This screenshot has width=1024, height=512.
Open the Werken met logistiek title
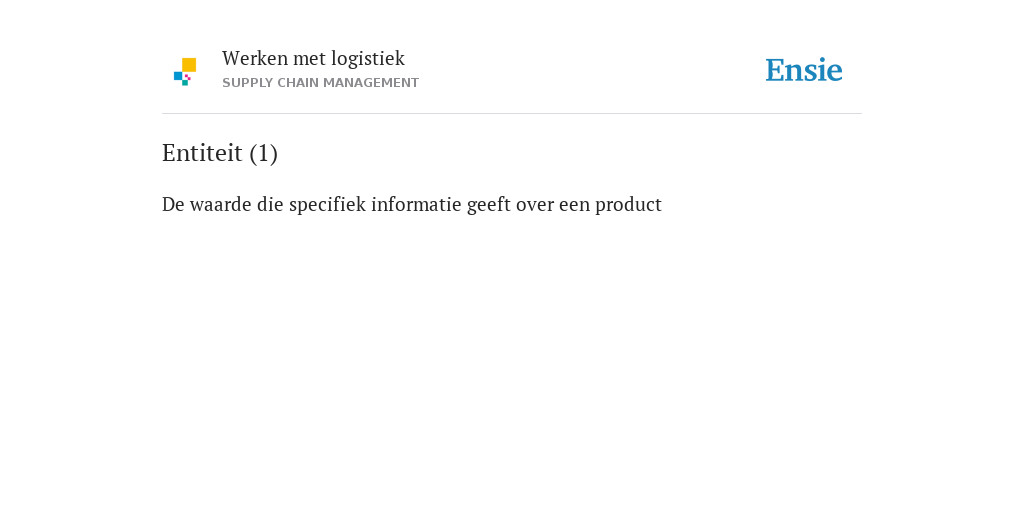click(x=313, y=59)
